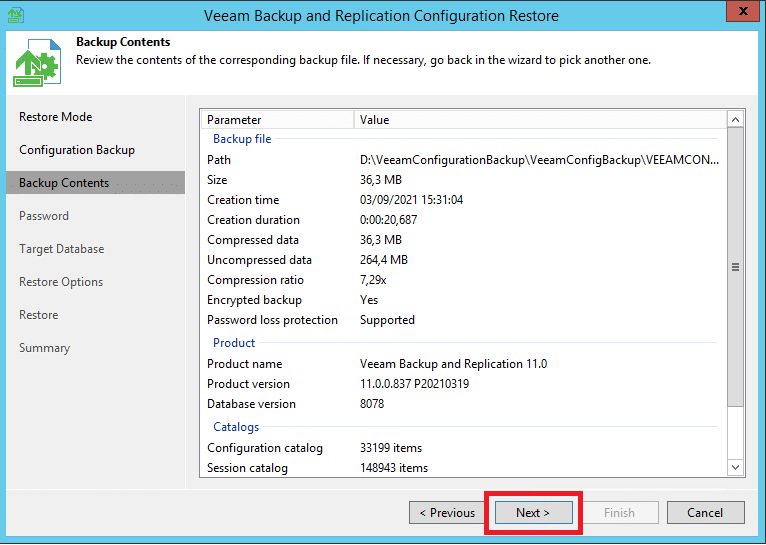Select the Restore step in sidebar
Screen dimensions: 766x545
tap(39, 315)
